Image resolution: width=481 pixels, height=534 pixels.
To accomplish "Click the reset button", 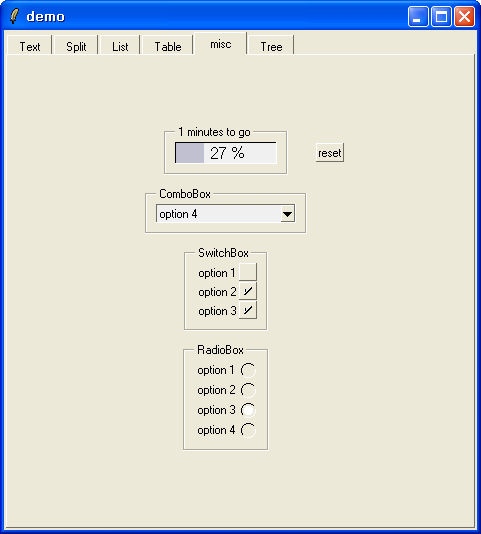I will point(330,153).
